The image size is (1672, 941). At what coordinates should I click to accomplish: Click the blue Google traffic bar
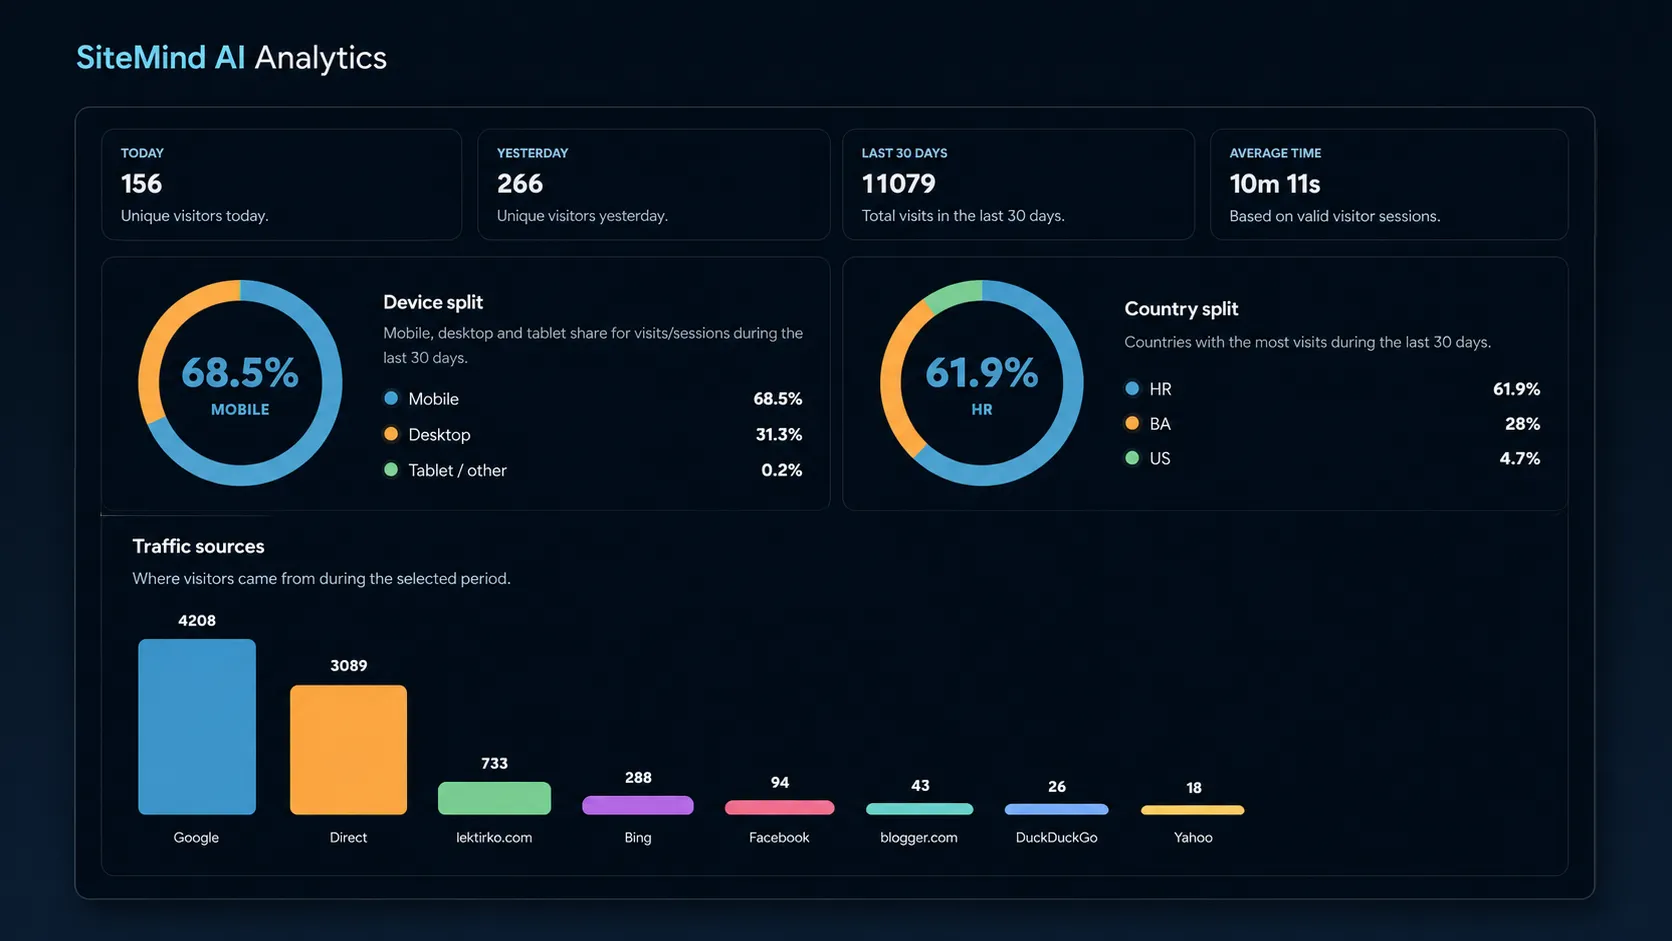click(x=197, y=727)
